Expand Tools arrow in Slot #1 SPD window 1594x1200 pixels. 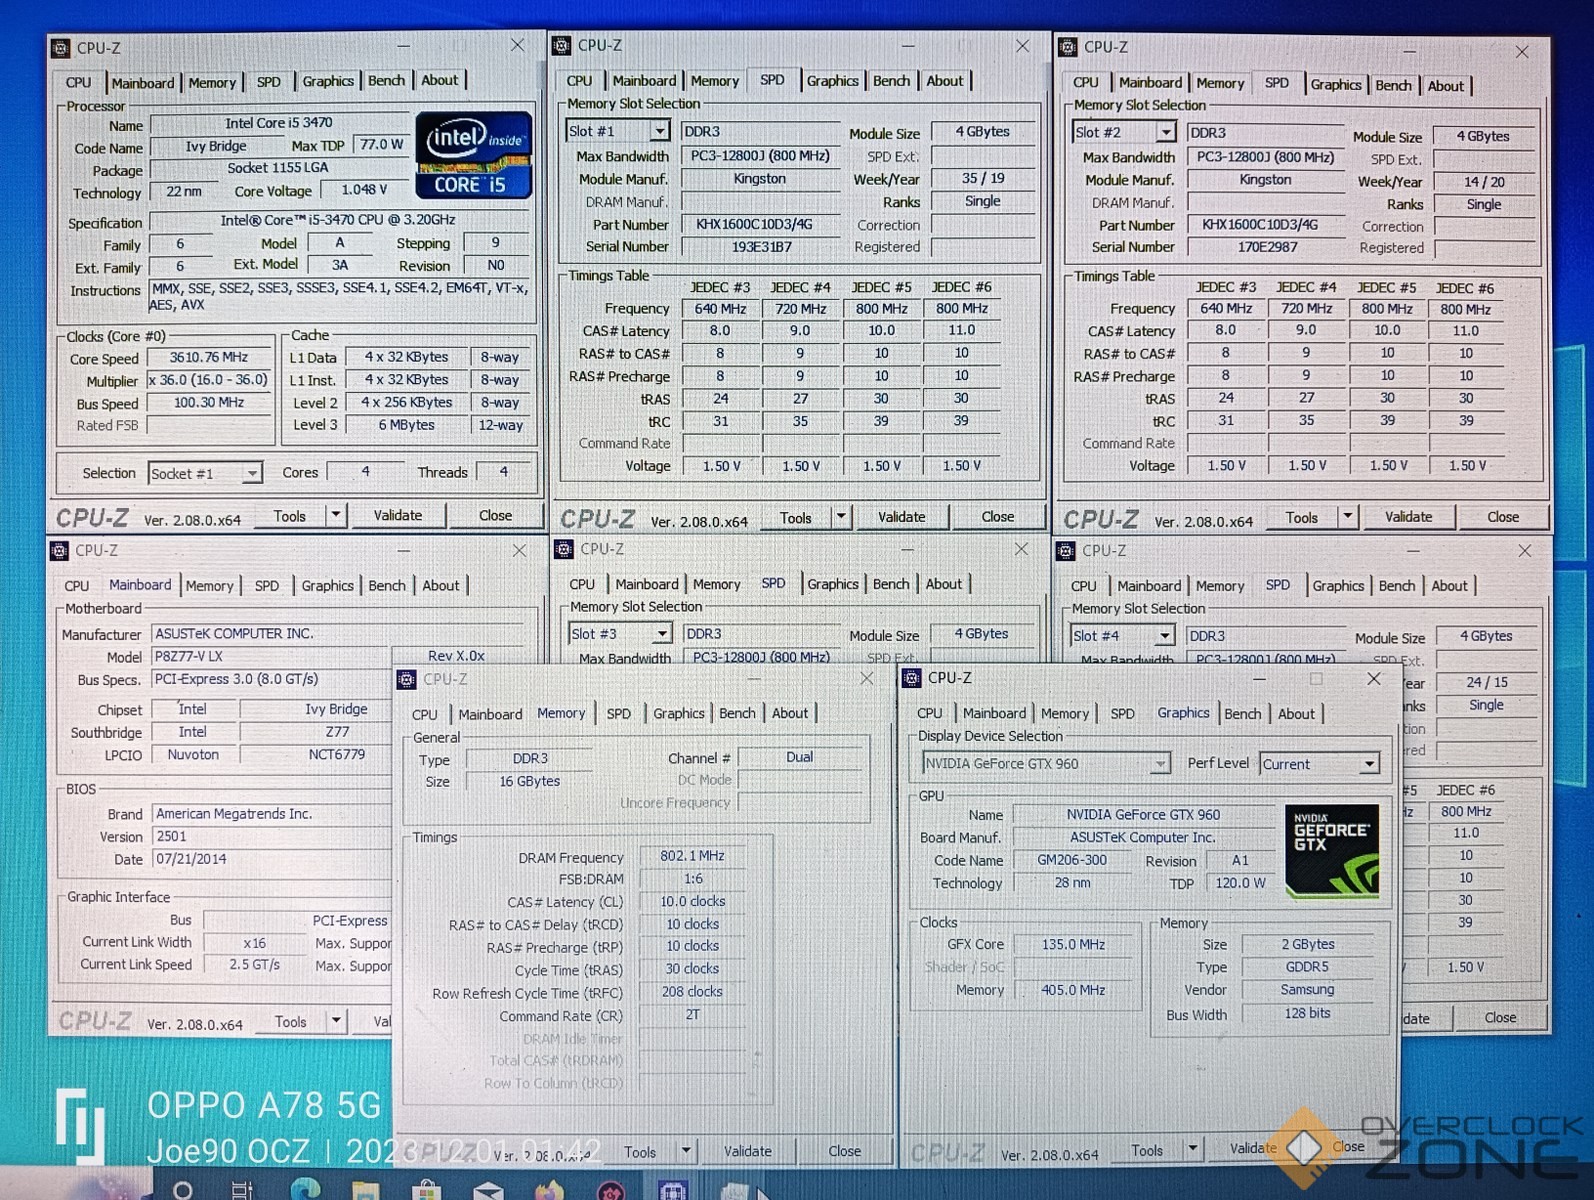pyautogui.click(x=841, y=517)
